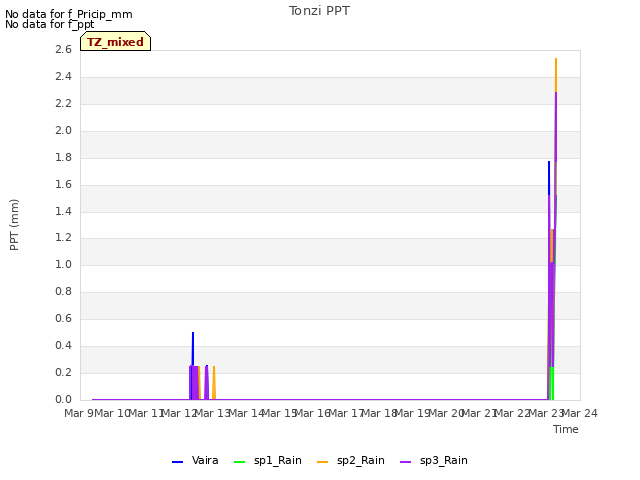640x480 pixels.
Task: Click the 2.0 y-axis tick label
Action: pos(63,130)
